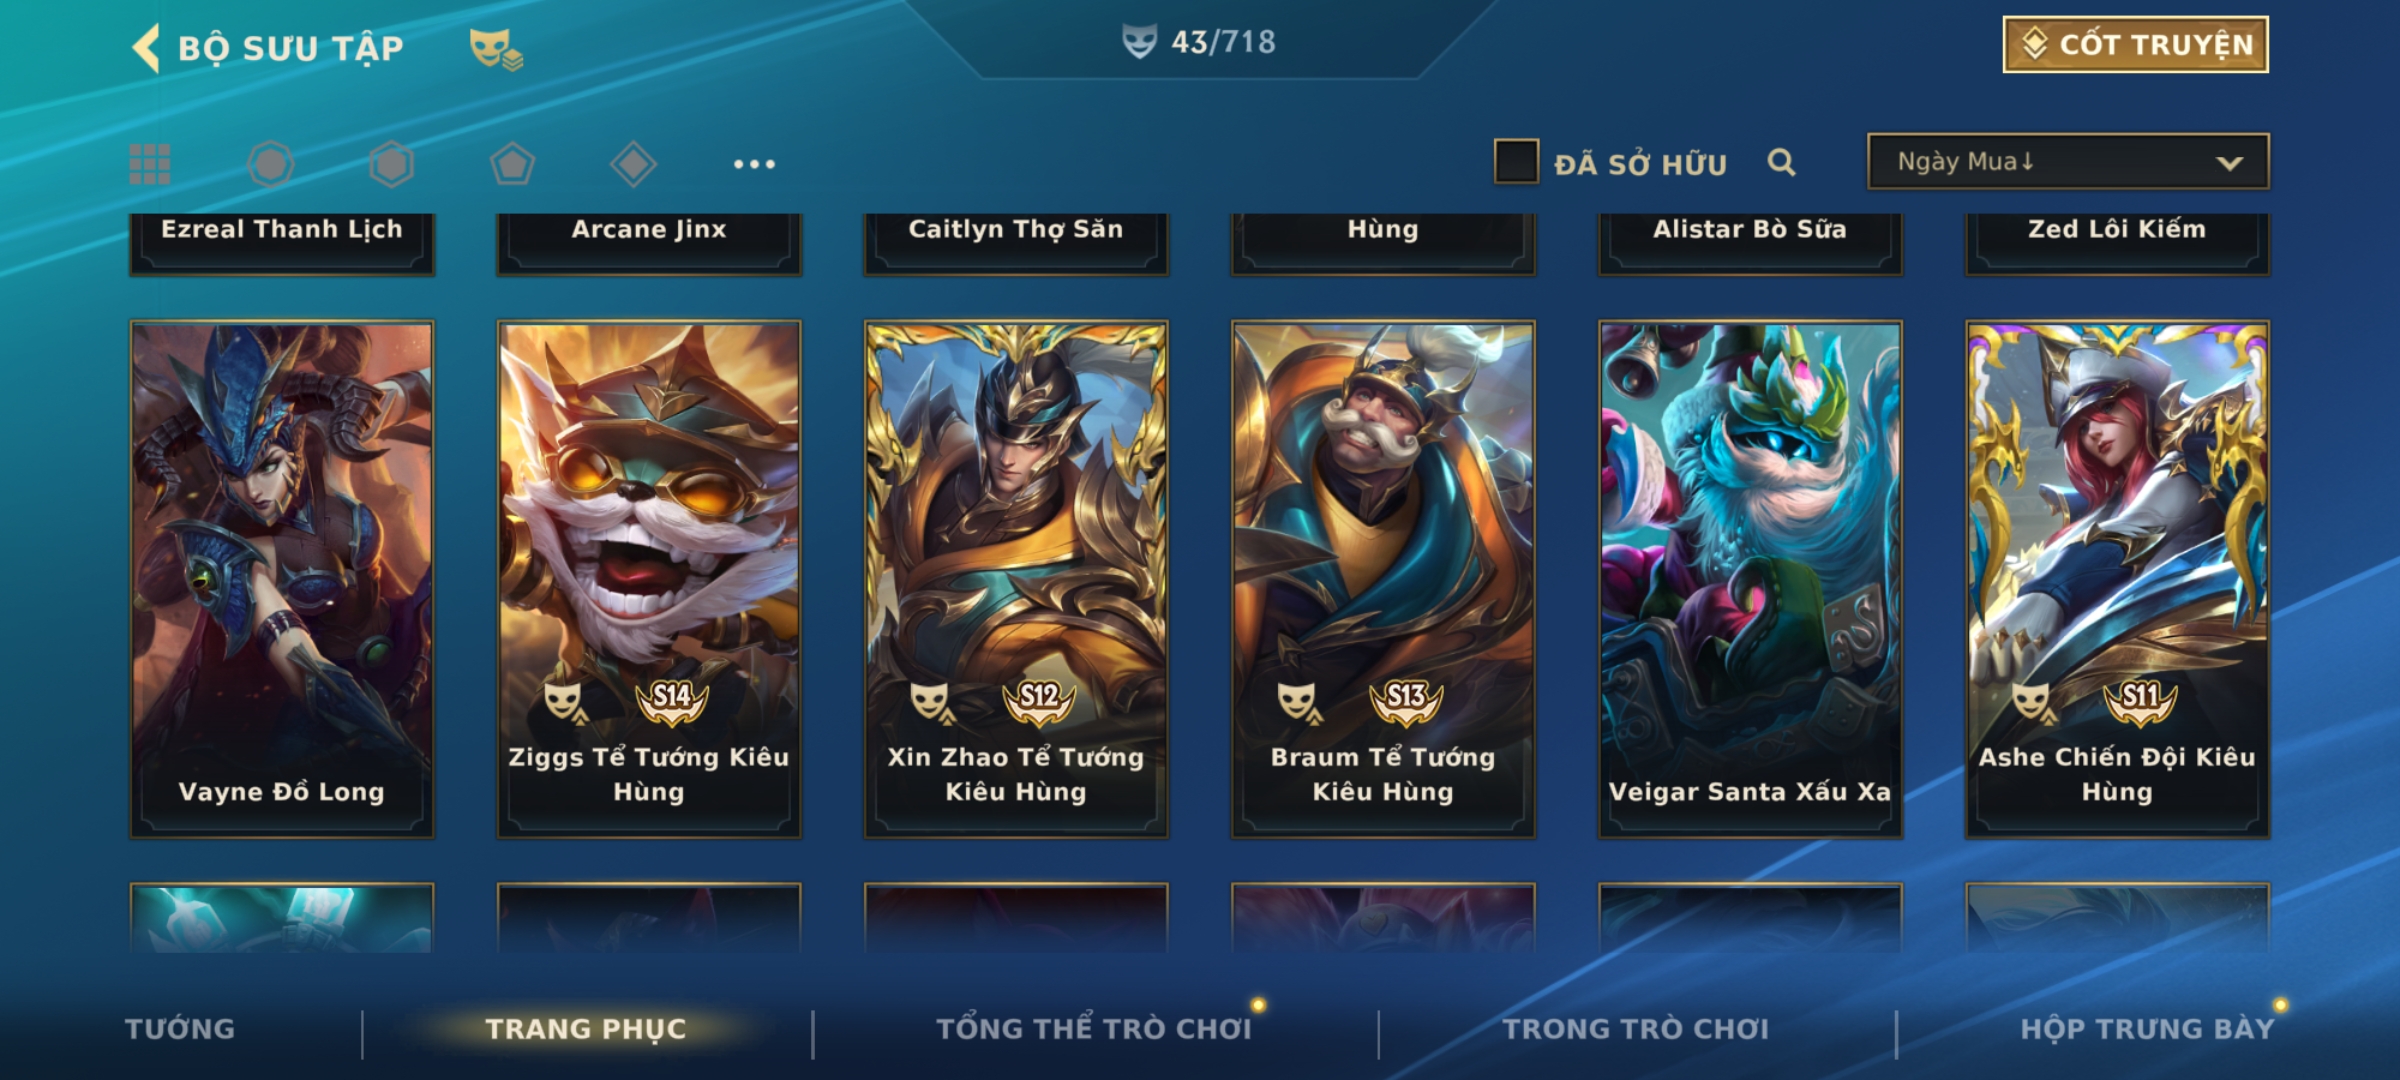The image size is (2400, 1080).
Task: Select the Ziggs Tể Tướng Kiêu Hùng card
Action: [x=649, y=579]
